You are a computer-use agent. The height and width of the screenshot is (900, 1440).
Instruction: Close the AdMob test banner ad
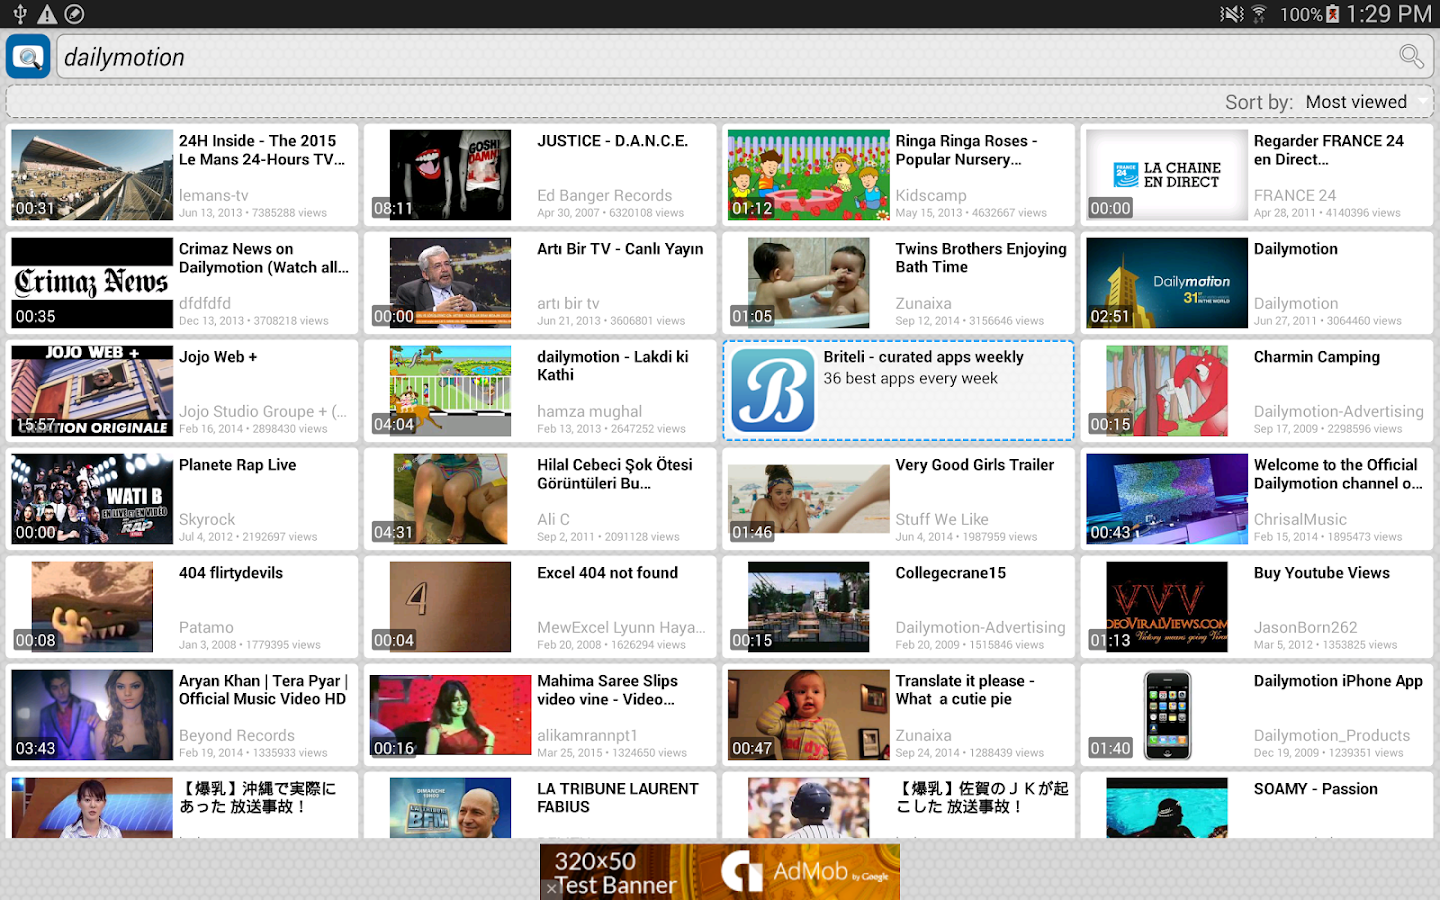pyautogui.click(x=551, y=888)
